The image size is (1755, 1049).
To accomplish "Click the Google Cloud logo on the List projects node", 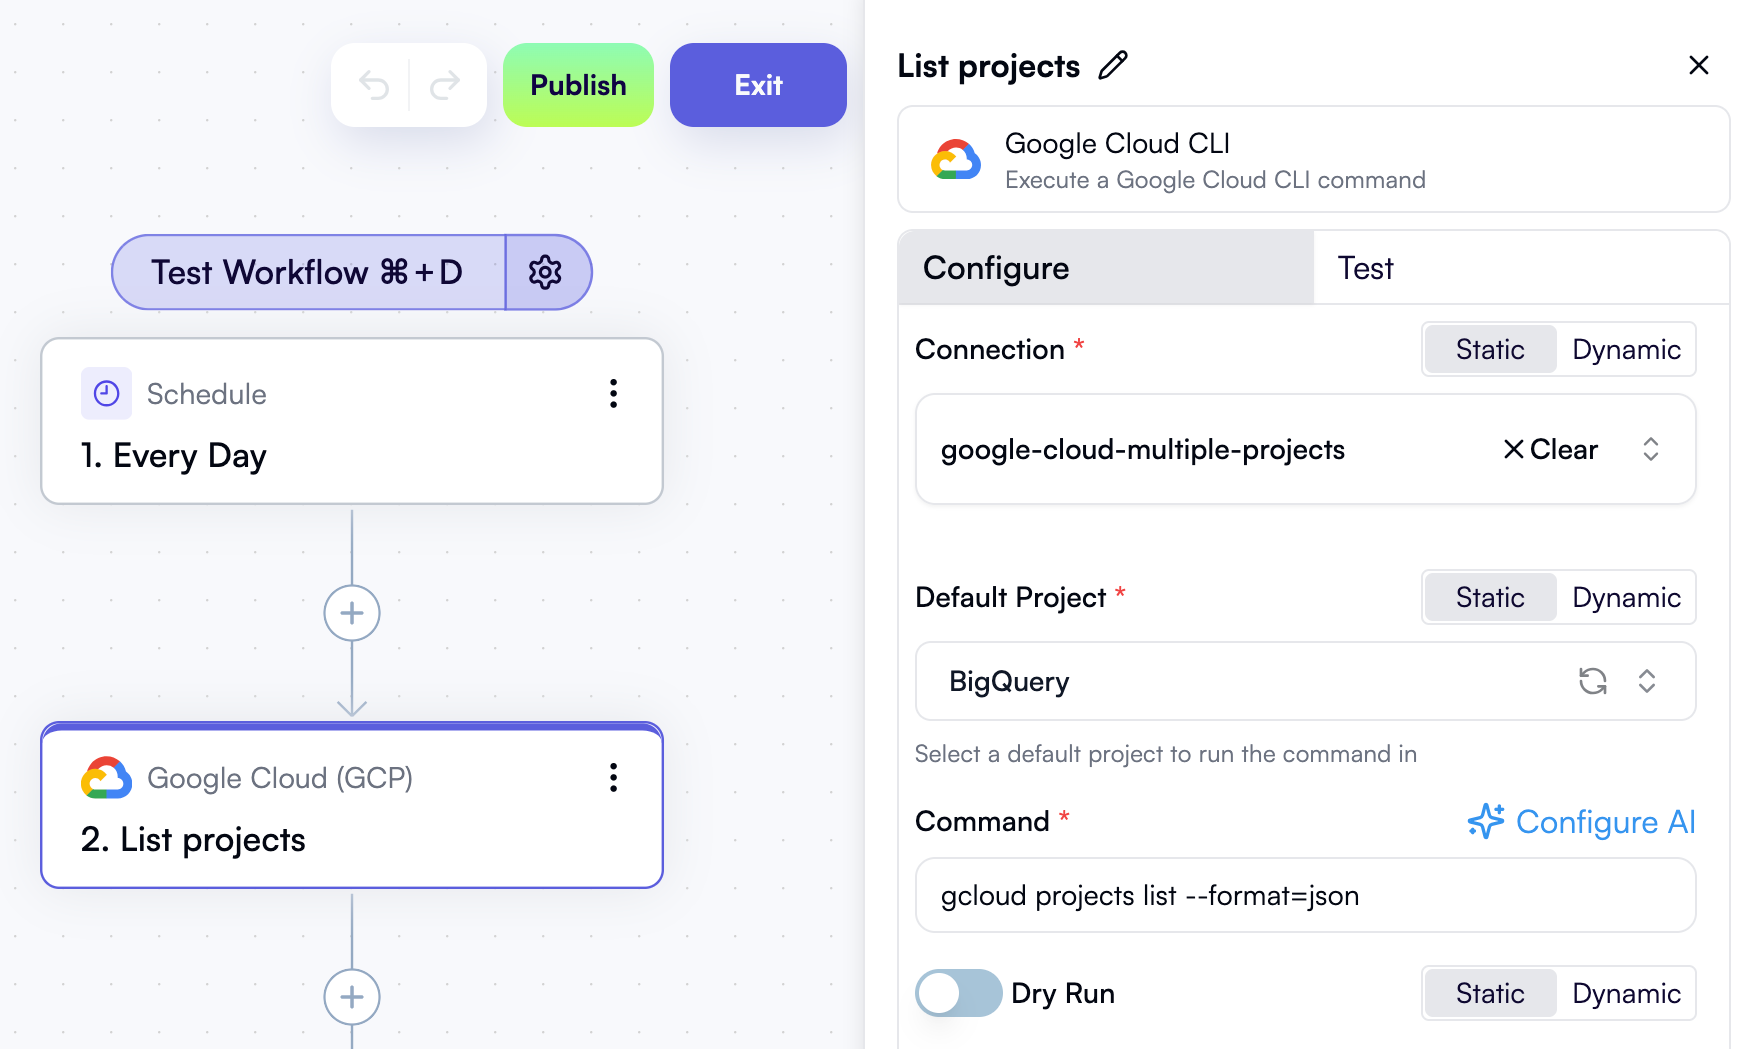I will pos(107,778).
